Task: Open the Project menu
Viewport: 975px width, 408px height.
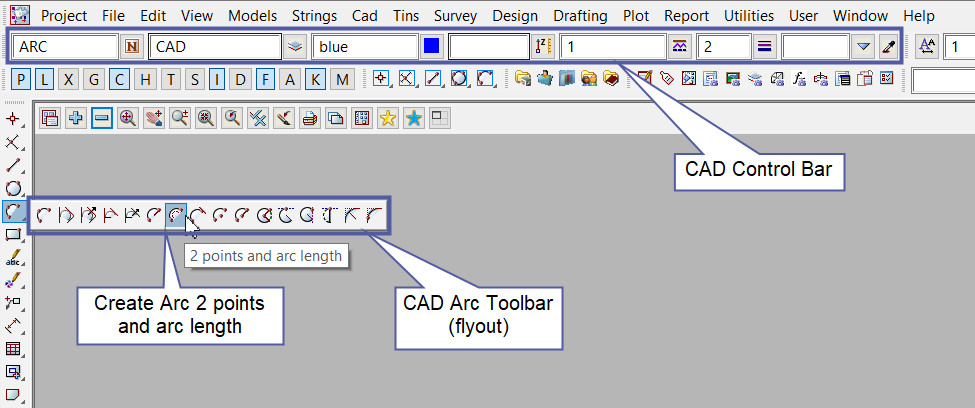Action: pyautogui.click(x=64, y=16)
